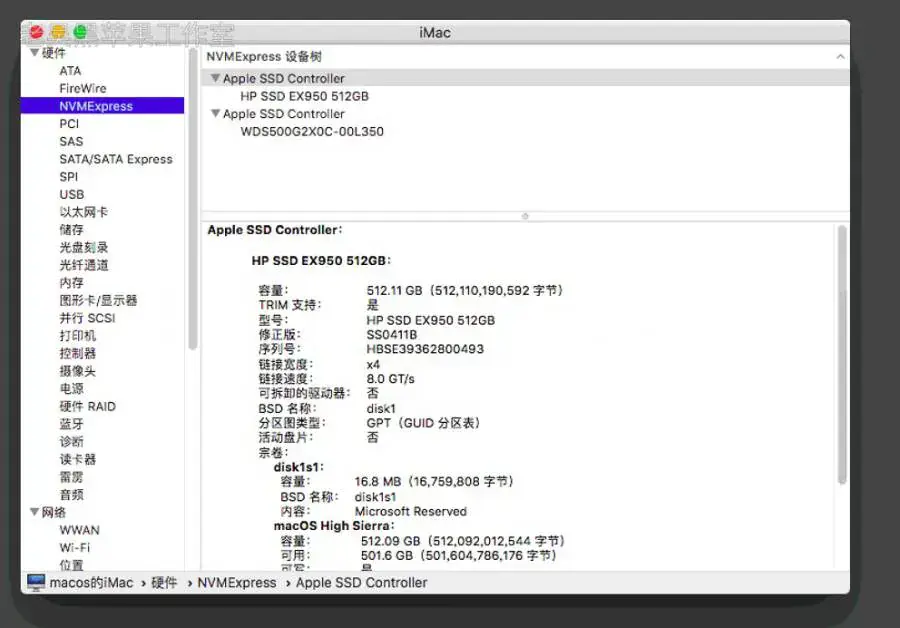Open USB hardware section

click(x=72, y=195)
